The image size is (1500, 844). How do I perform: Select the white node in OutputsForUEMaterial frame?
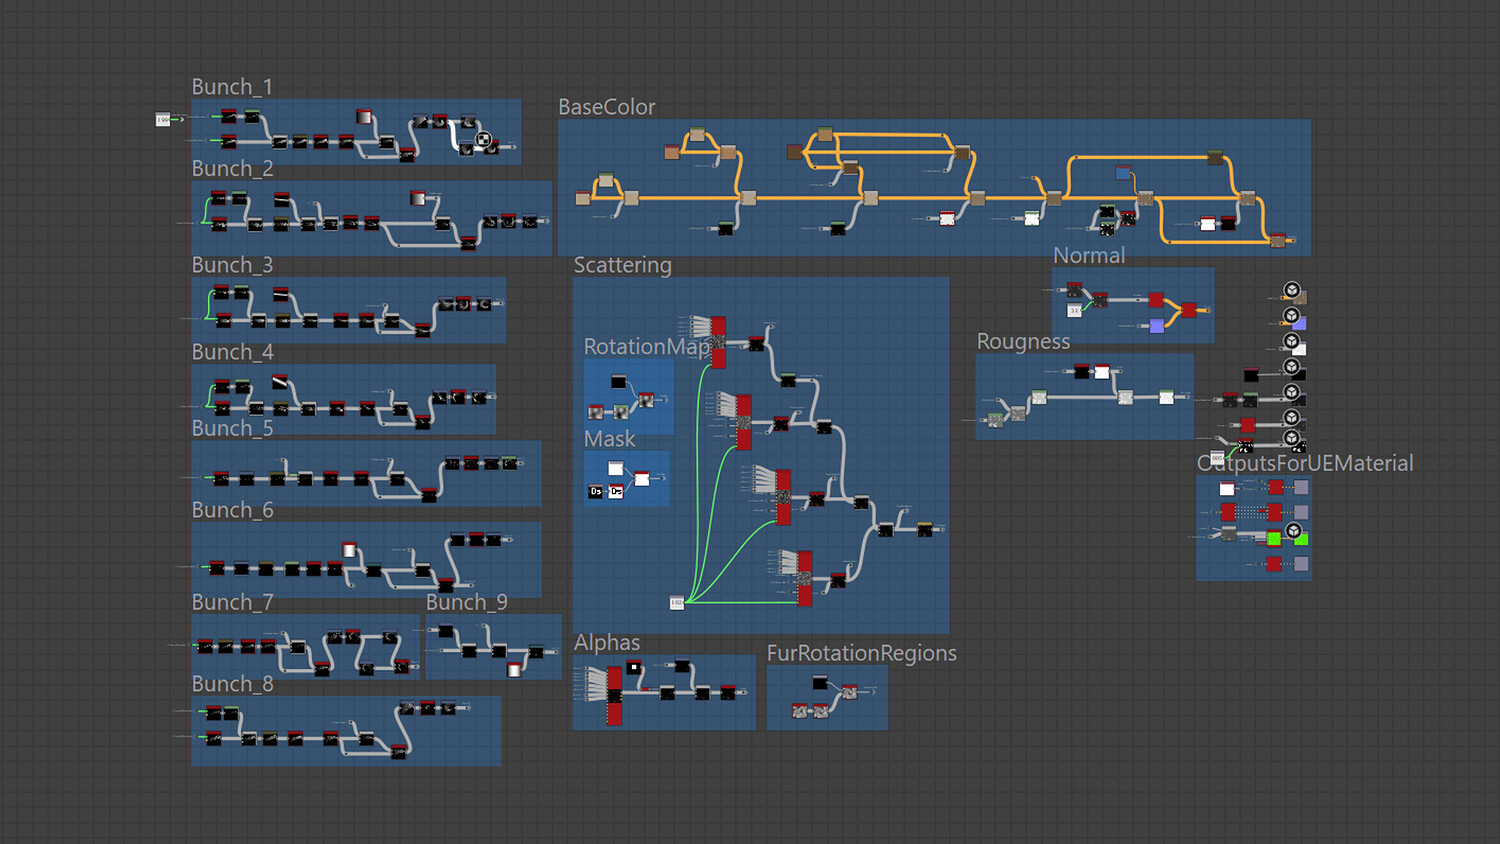tap(1227, 489)
